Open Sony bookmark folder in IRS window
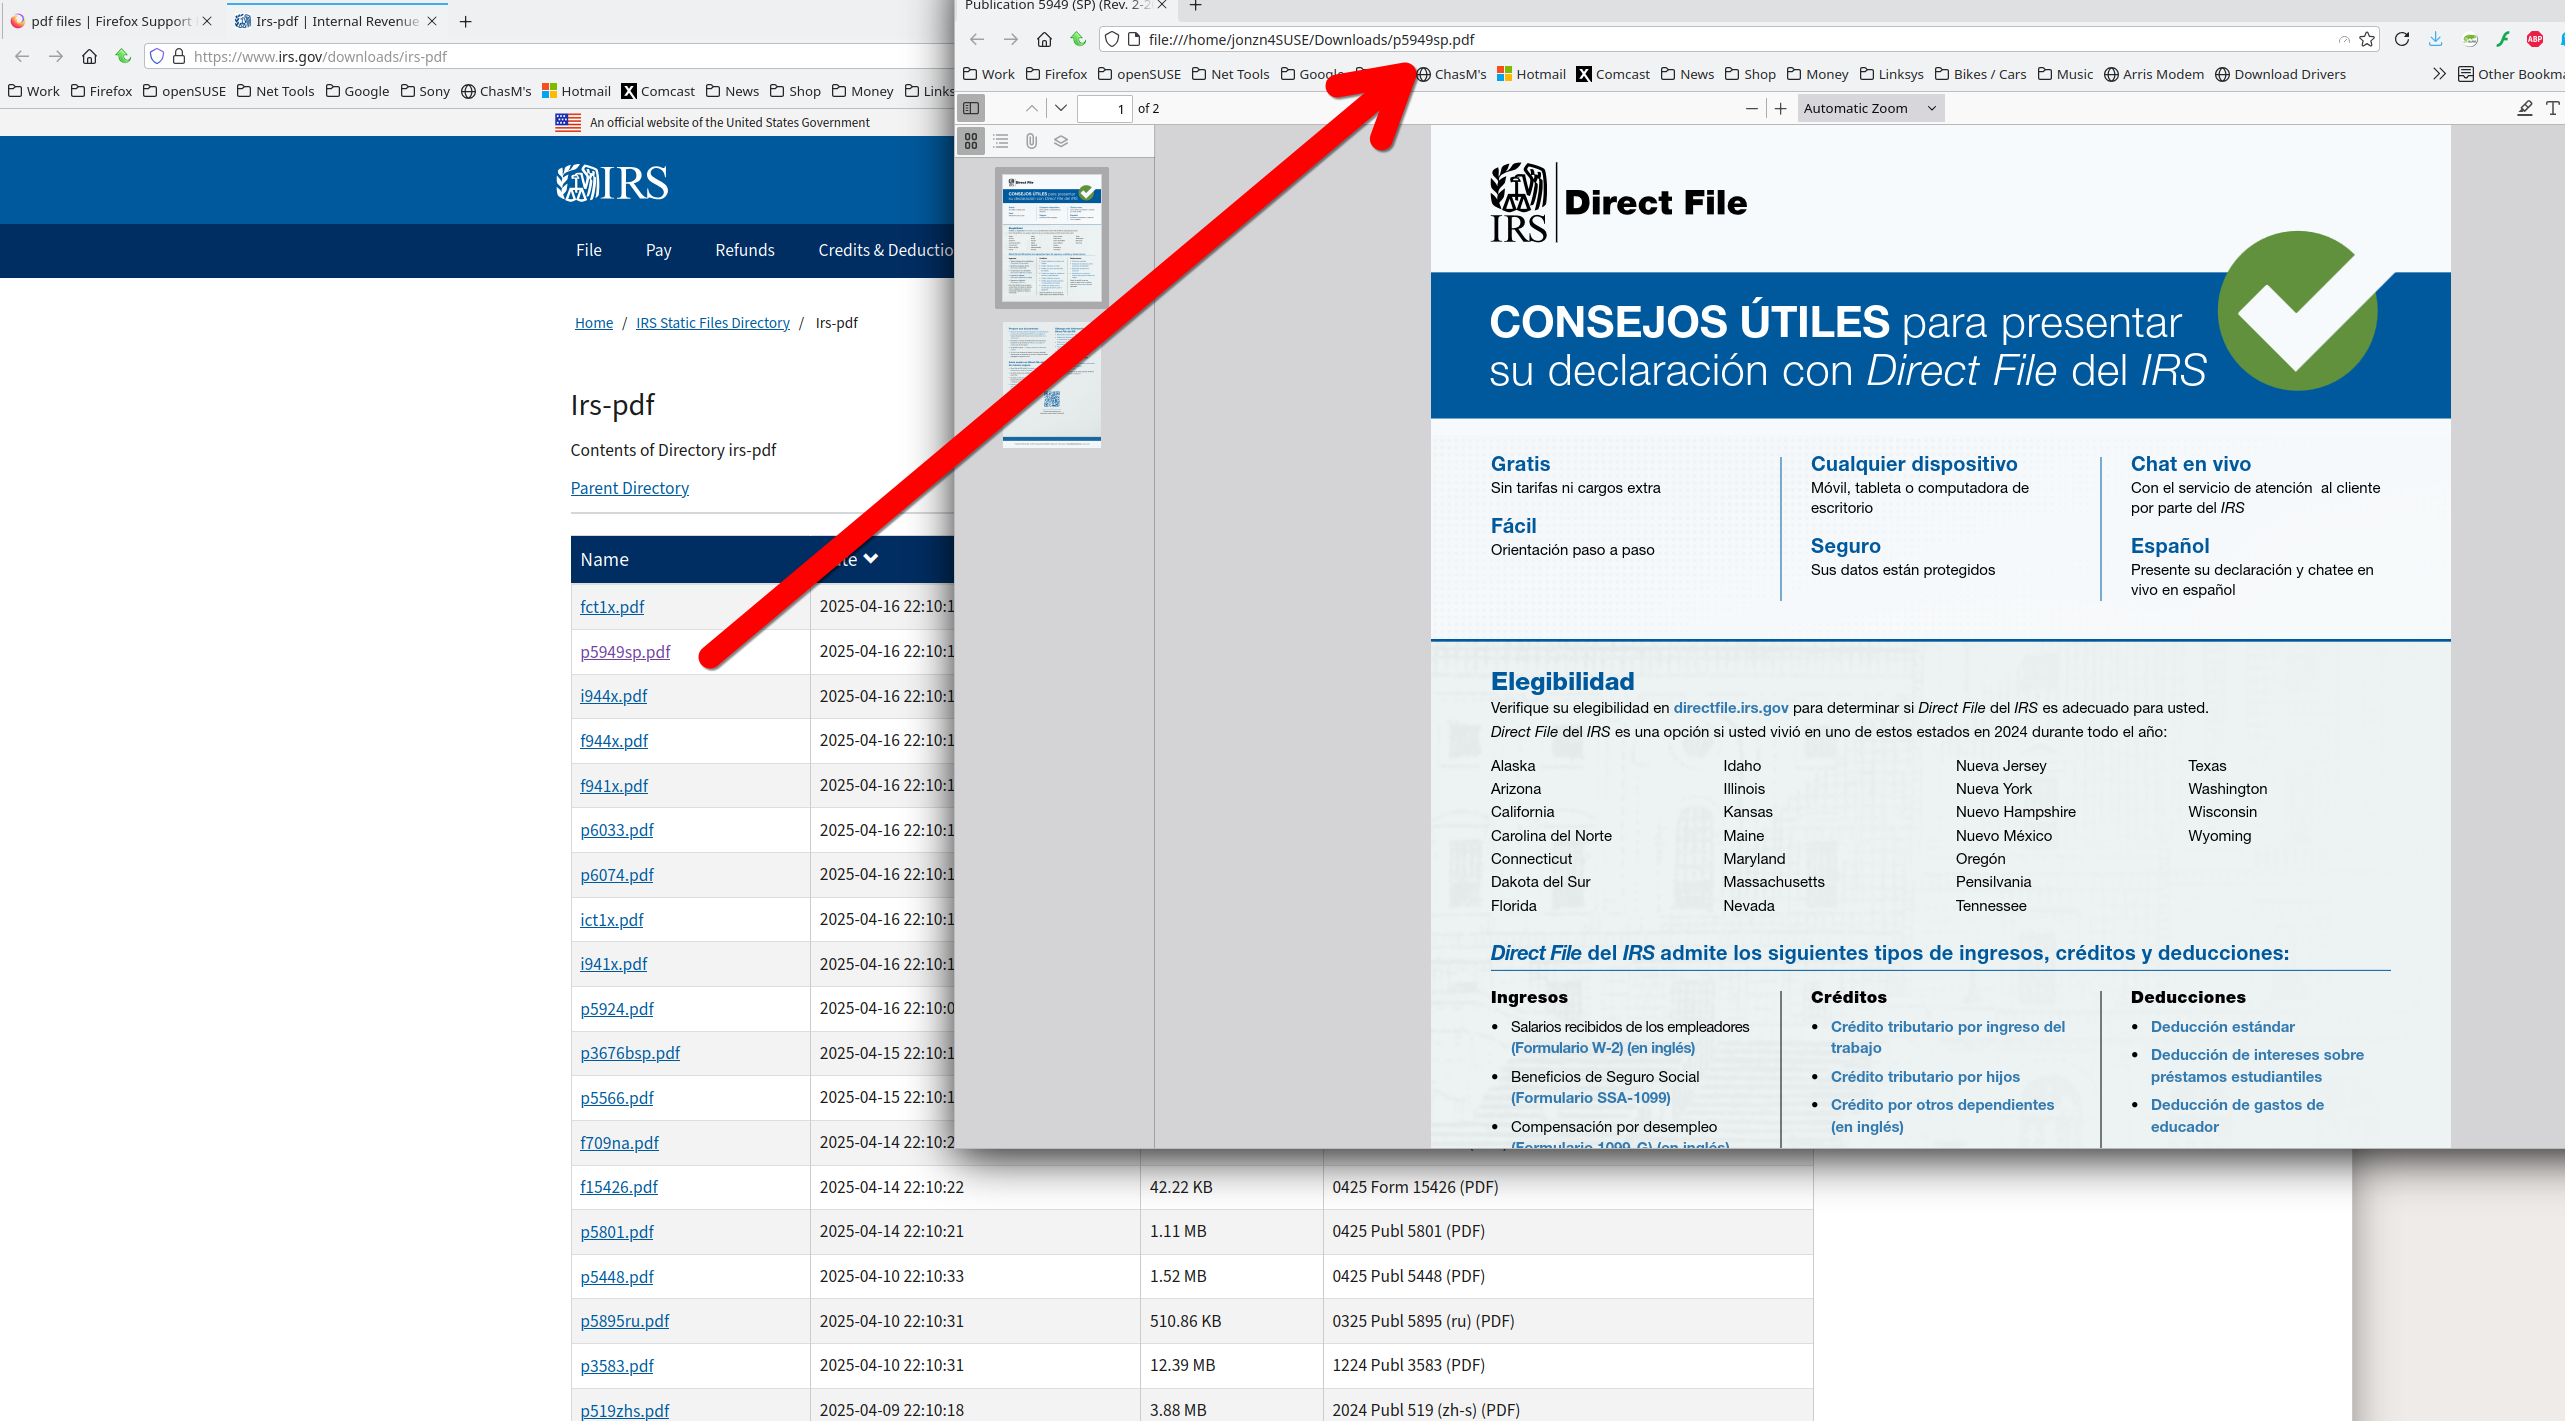The width and height of the screenshot is (2565, 1421). pos(424,91)
